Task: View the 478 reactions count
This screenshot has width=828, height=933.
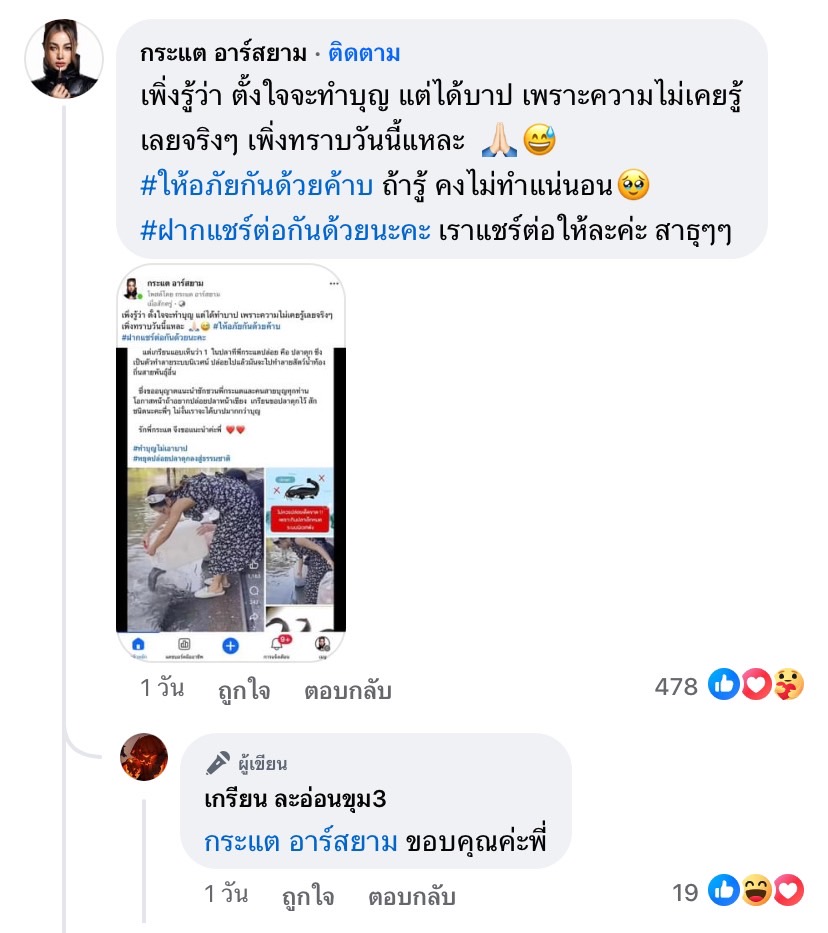Action: pos(676,686)
